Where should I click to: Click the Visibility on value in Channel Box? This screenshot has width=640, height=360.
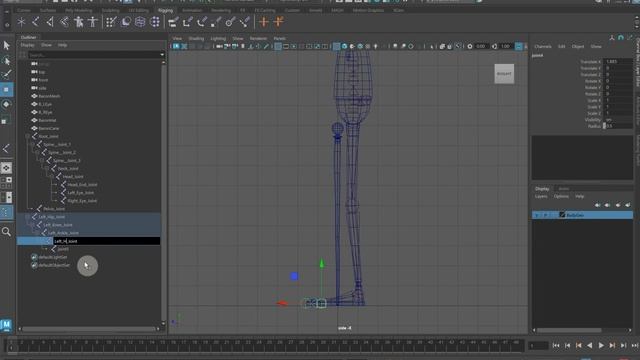[x=618, y=120]
